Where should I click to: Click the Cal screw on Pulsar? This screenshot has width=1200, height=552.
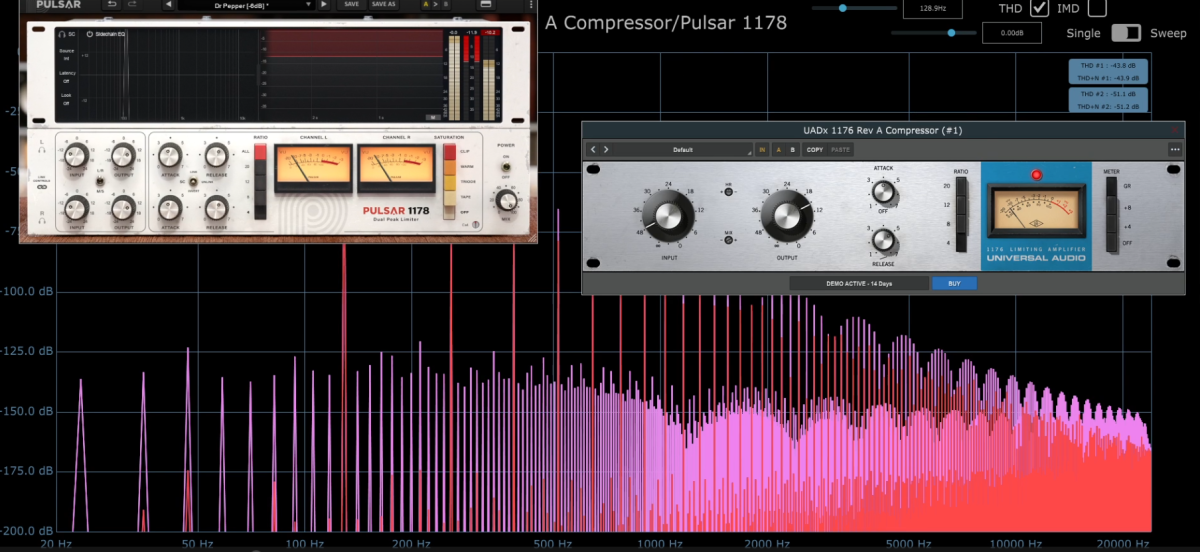pos(475,223)
